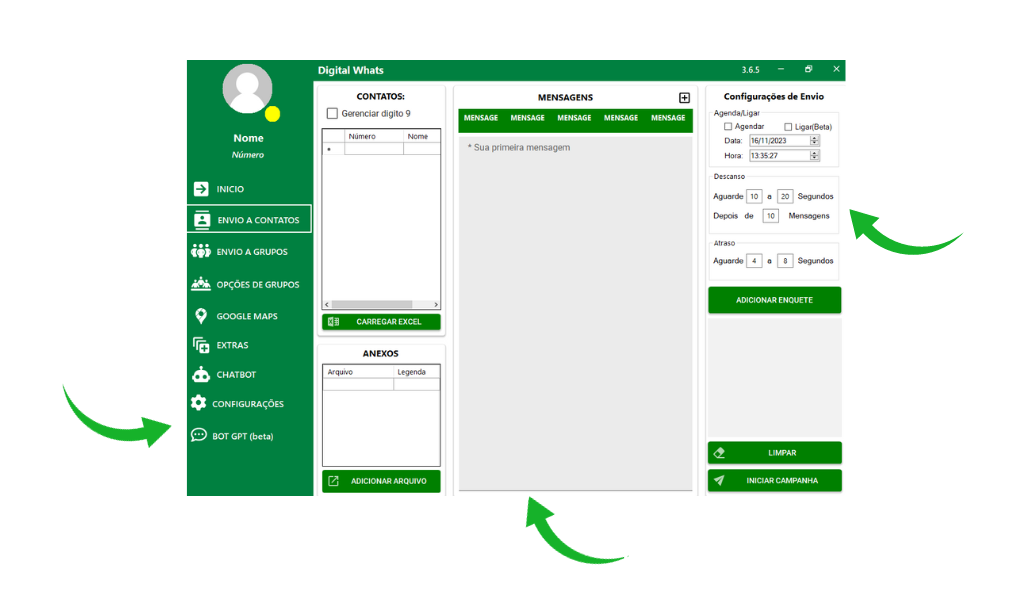
Task: Enable Gerenciar dígito 9 checkbox
Action: (332, 114)
